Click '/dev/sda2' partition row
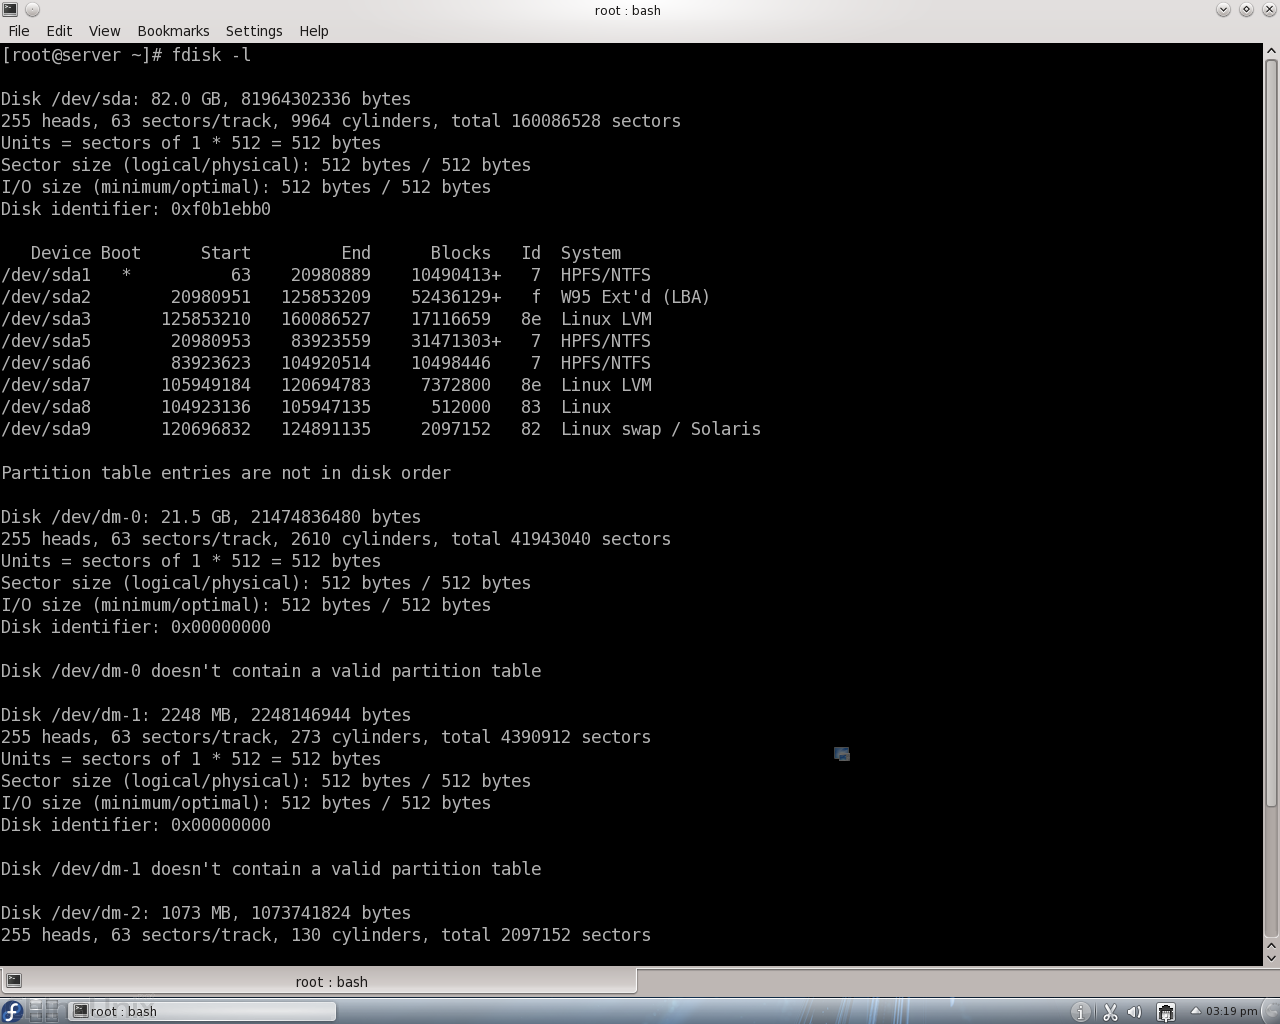The height and width of the screenshot is (1024, 1280). [355, 297]
